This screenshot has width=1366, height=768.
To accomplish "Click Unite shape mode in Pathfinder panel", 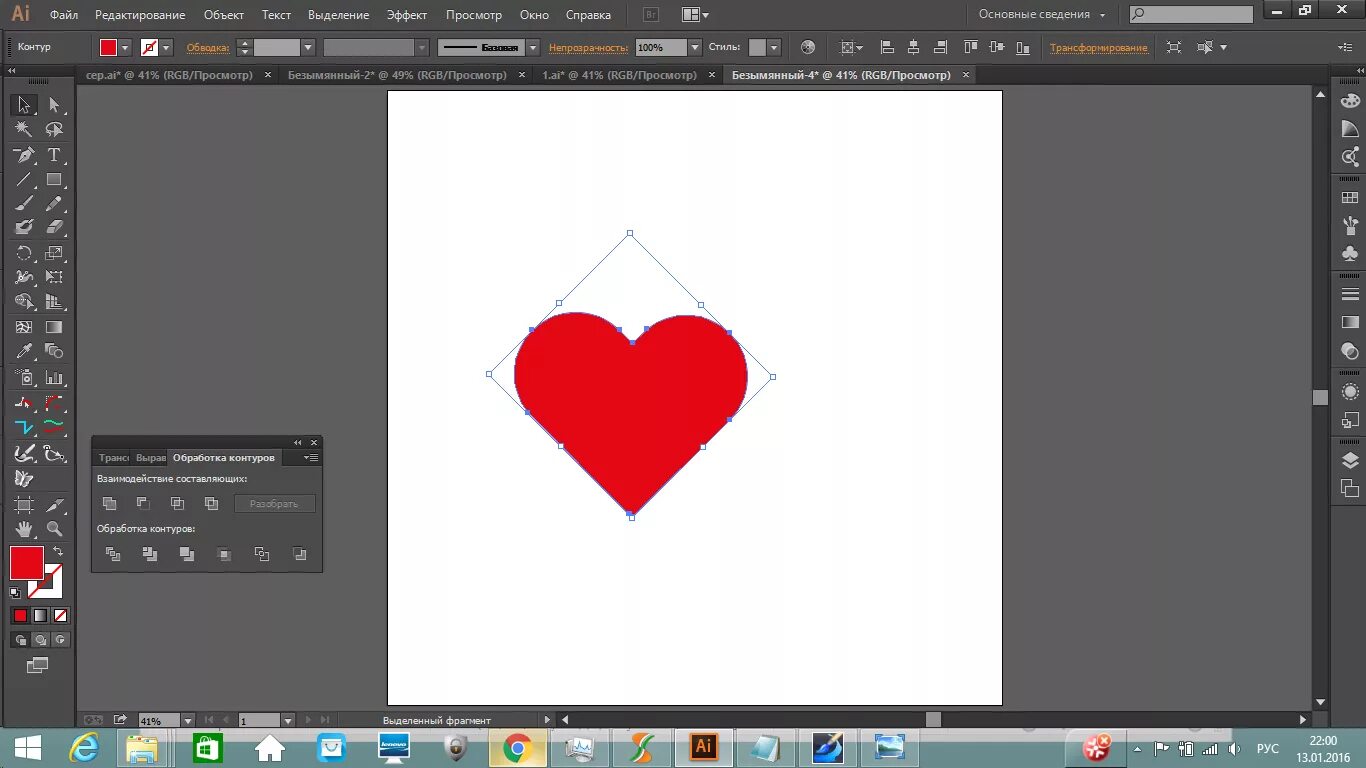I will pos(110,503).
